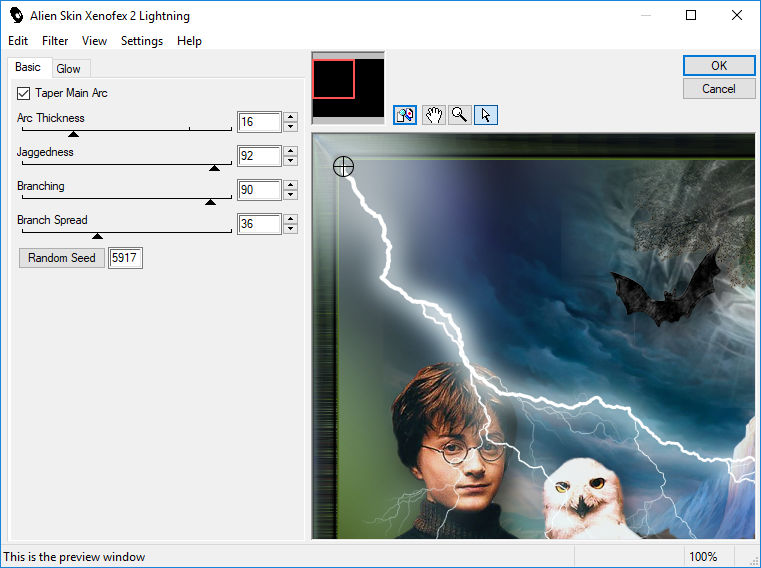Click the random seed number field

pos(125,258)
